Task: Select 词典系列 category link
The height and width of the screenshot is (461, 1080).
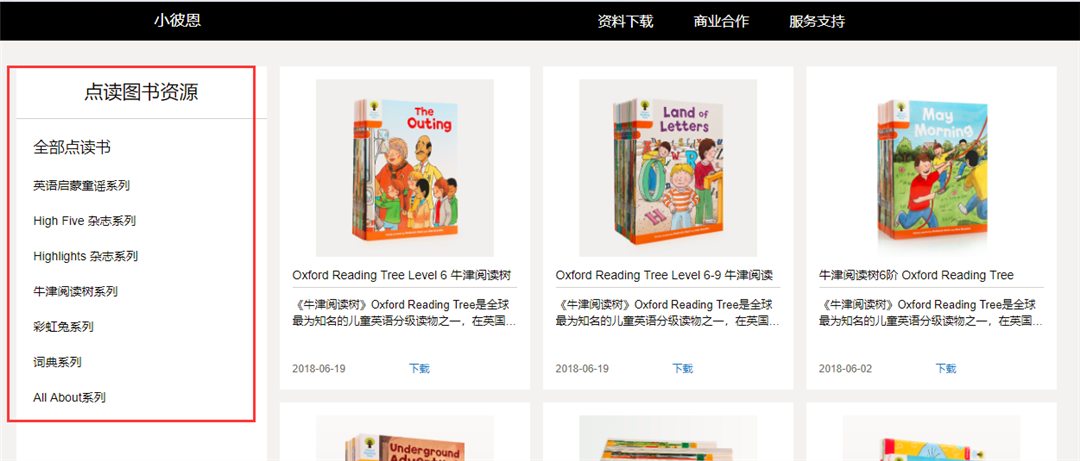Action: tap(57, 362)
